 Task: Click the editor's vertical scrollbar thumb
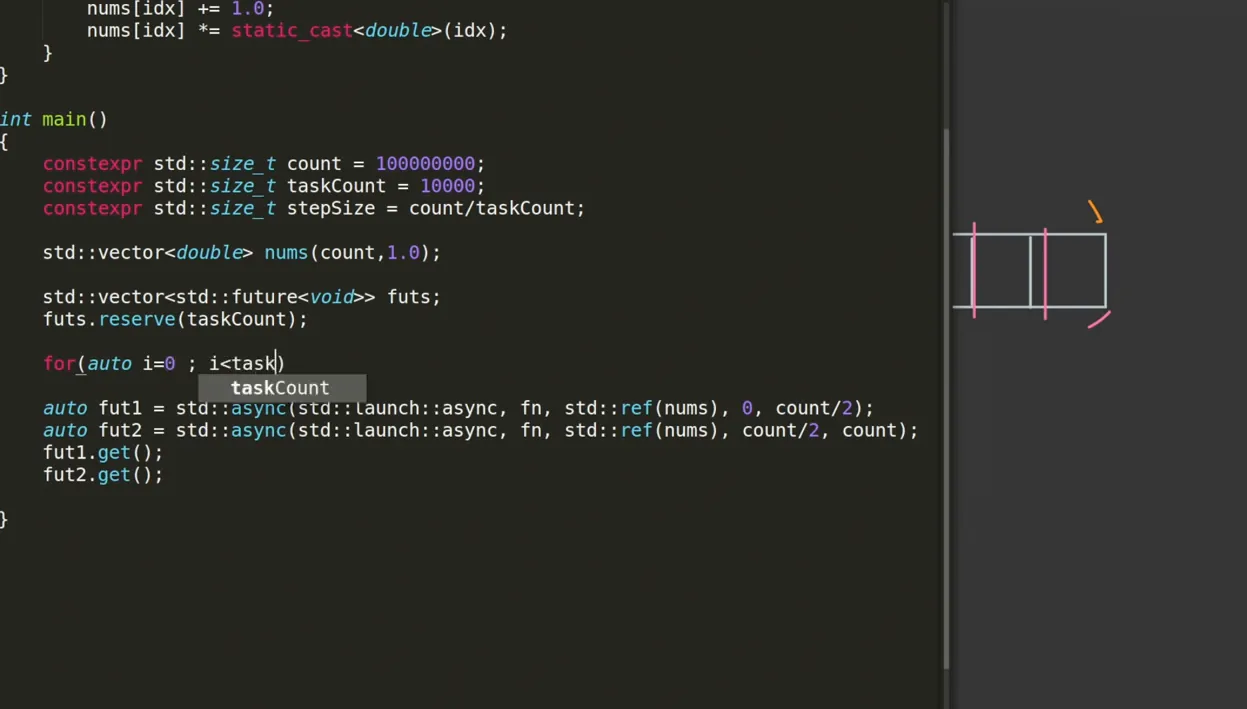(x=946, y=399)
